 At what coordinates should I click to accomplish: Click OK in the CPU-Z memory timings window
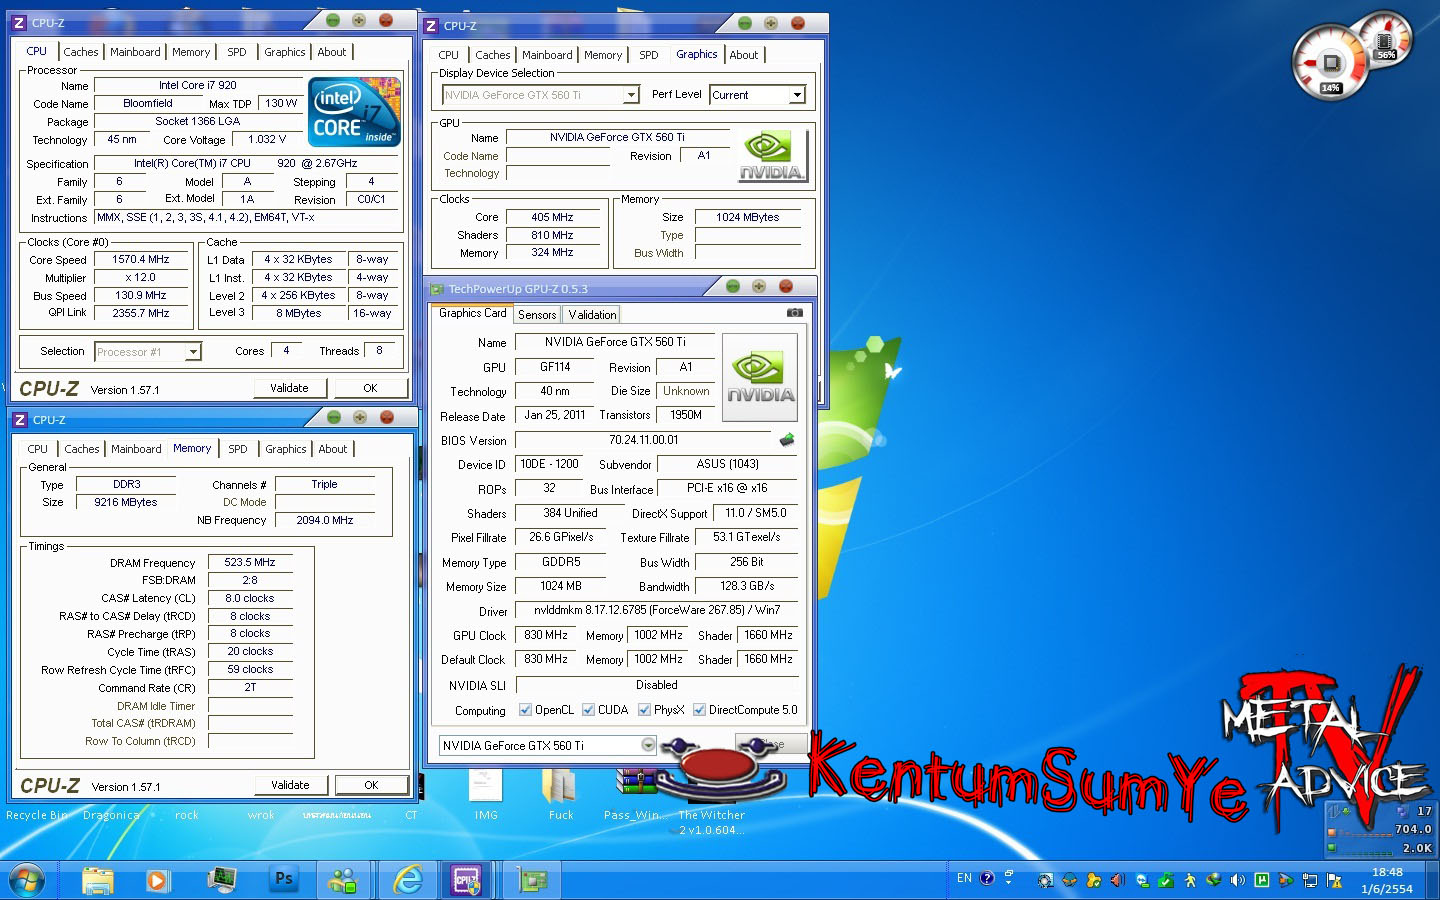click(x=371, y=785)
